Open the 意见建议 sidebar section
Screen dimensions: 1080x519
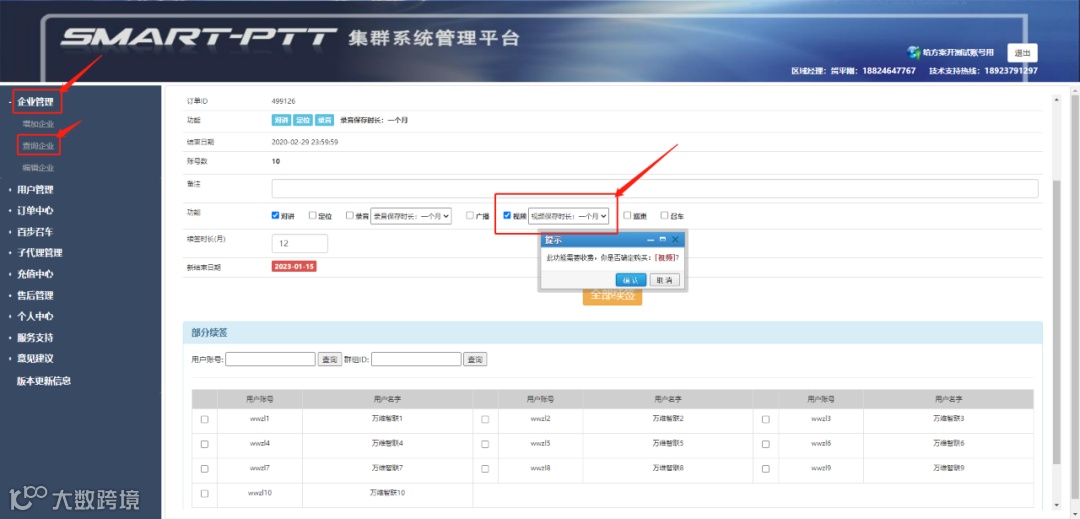[x=35, y=359]
